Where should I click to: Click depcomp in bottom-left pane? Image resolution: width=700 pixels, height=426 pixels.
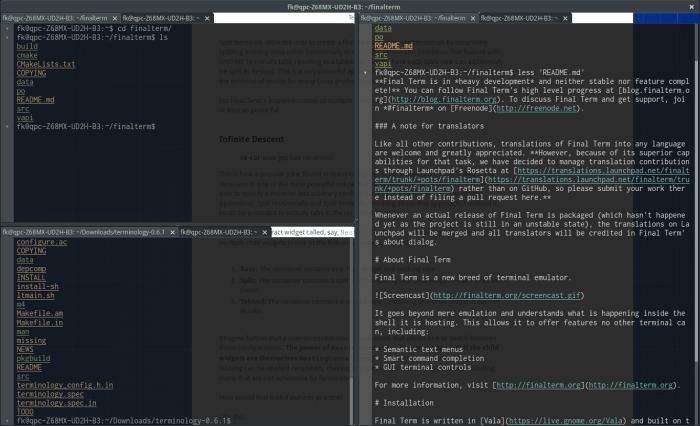pyautogui.click(x=31, y=269)
